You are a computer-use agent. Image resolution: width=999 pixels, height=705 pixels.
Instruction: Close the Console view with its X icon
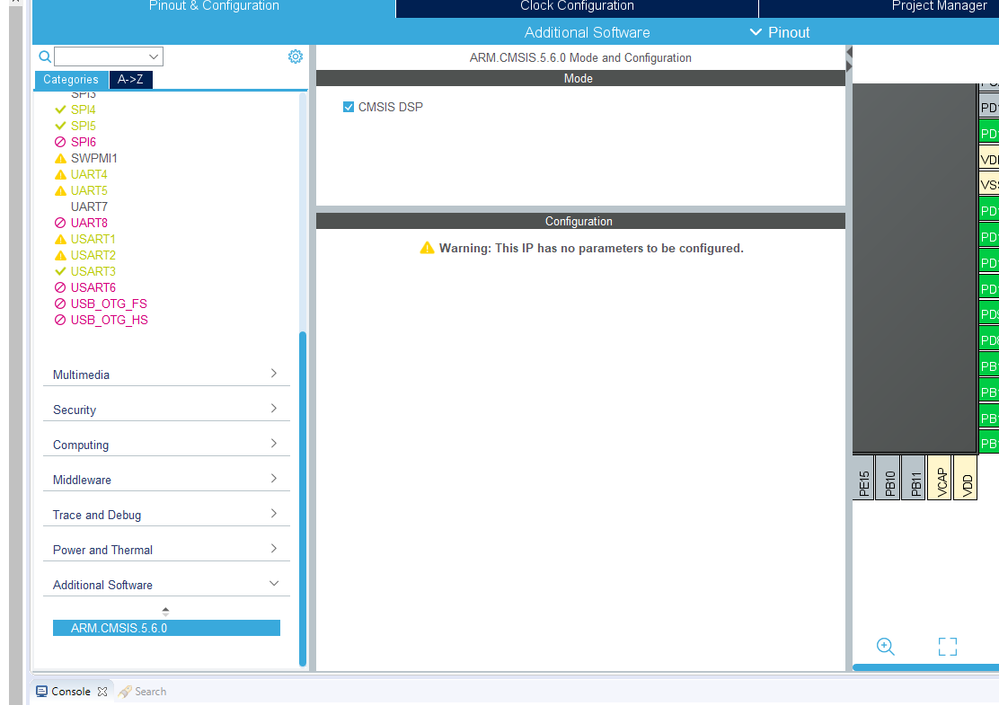(102, 691)
